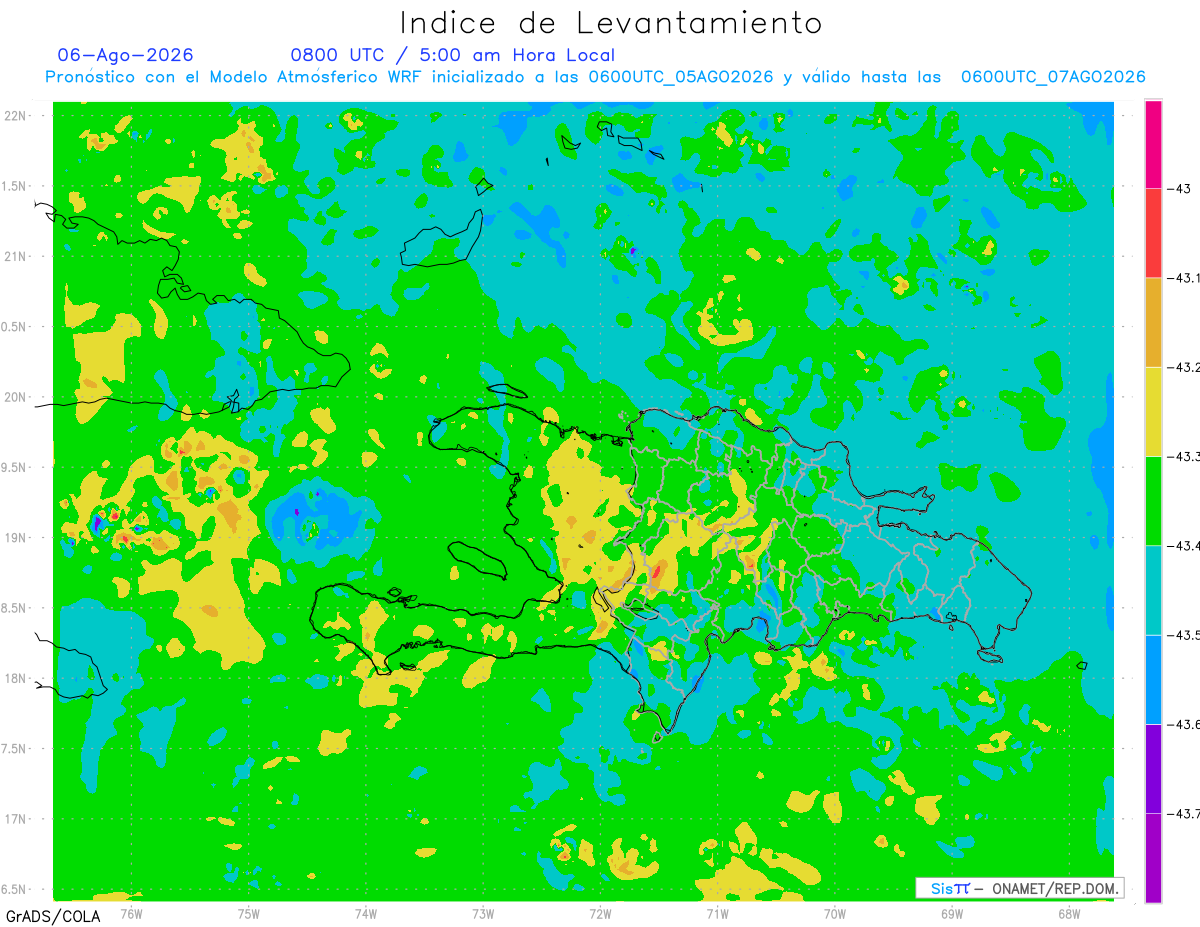This screenshot has width=1200, height=927.
Task: Click the red legend swatch below -43
Action: coord(1153,233)
